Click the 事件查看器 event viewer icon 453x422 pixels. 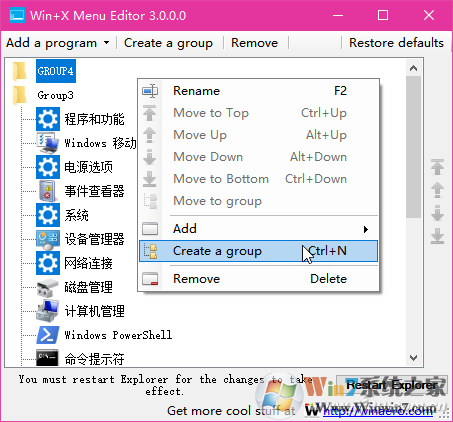(47, 191)
